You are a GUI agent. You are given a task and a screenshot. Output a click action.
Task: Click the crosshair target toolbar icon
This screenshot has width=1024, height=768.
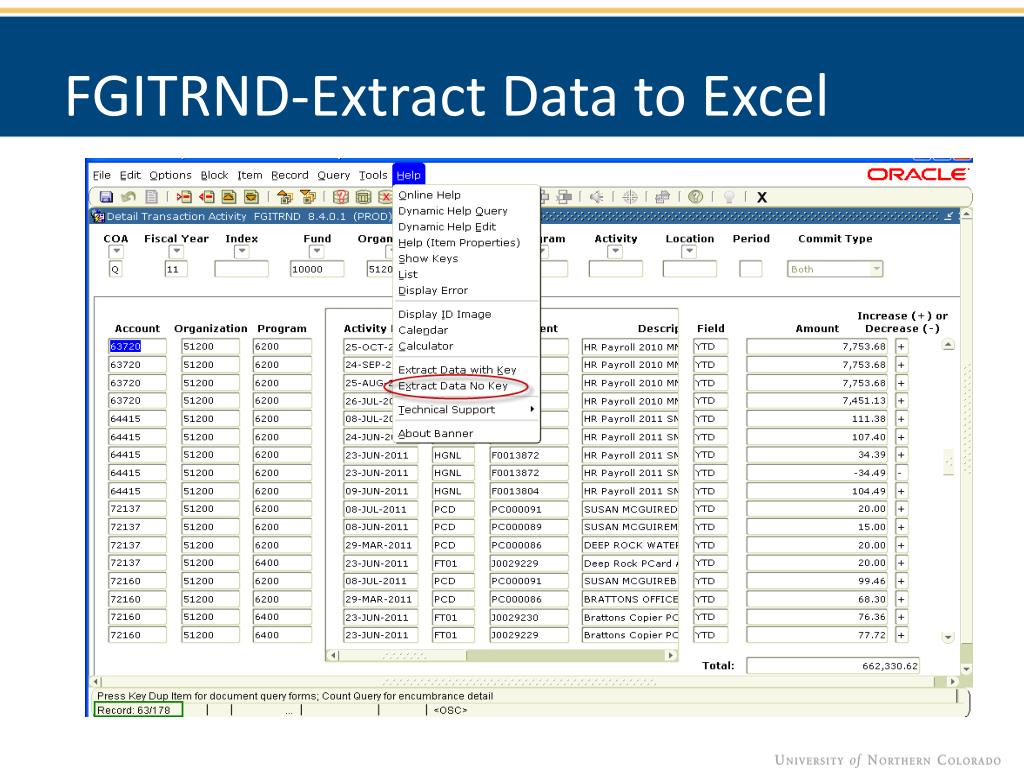pos(630,197)
